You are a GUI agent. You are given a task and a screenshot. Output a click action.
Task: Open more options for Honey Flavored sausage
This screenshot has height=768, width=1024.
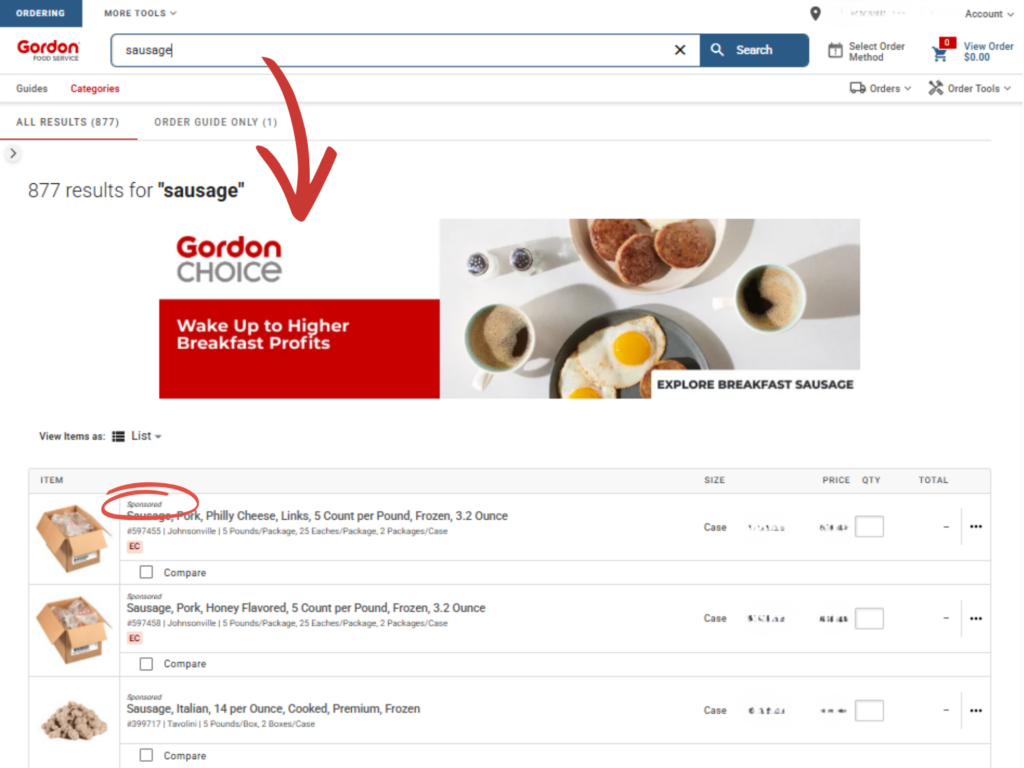[975, 619]
